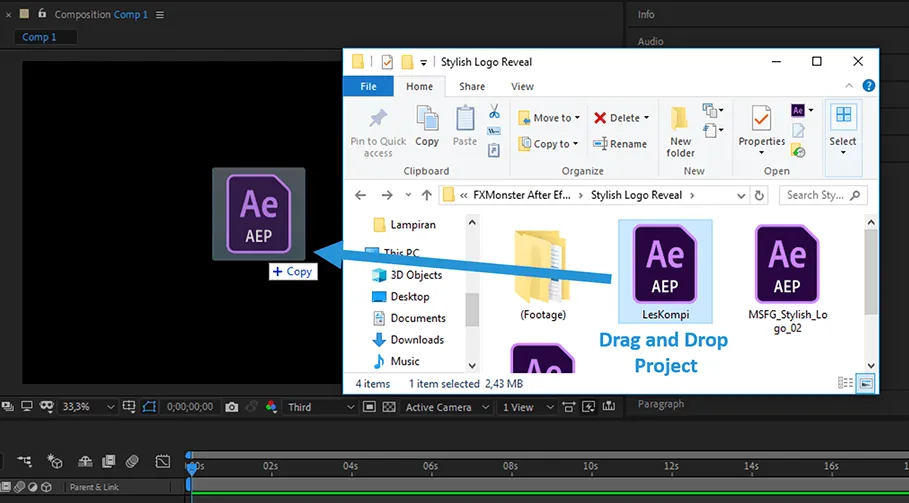The height and width of the screenshot is (503, 909).
Task: Click the Search Stylish Logo Reveal field
Action: pyautogui.click(x=823, y=195)
